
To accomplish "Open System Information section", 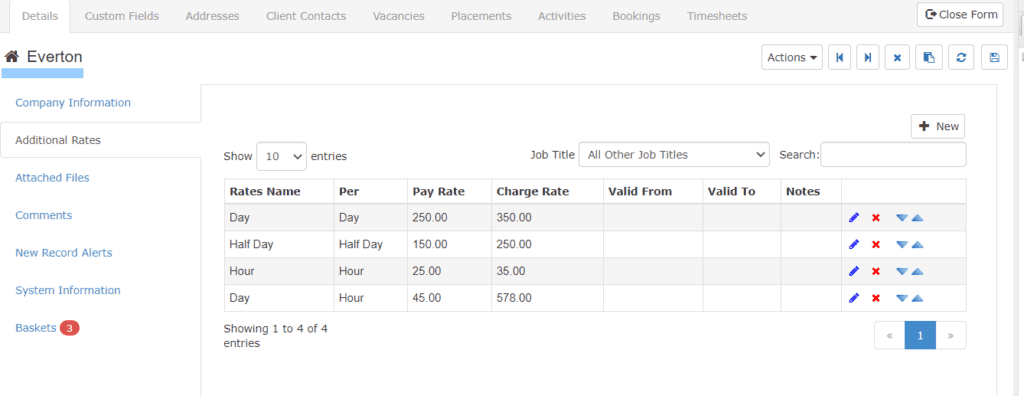I will (x=68, y=290).
